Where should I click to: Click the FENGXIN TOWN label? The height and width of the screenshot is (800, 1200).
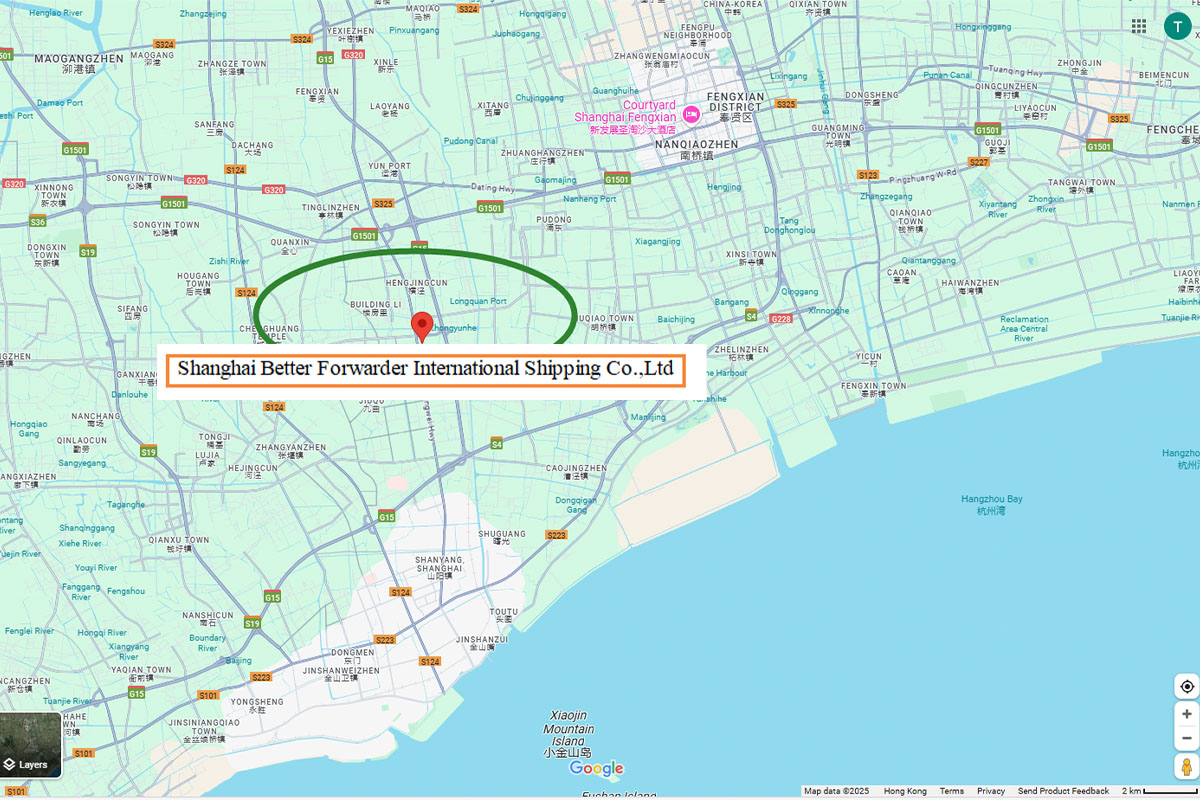(873, 389)
